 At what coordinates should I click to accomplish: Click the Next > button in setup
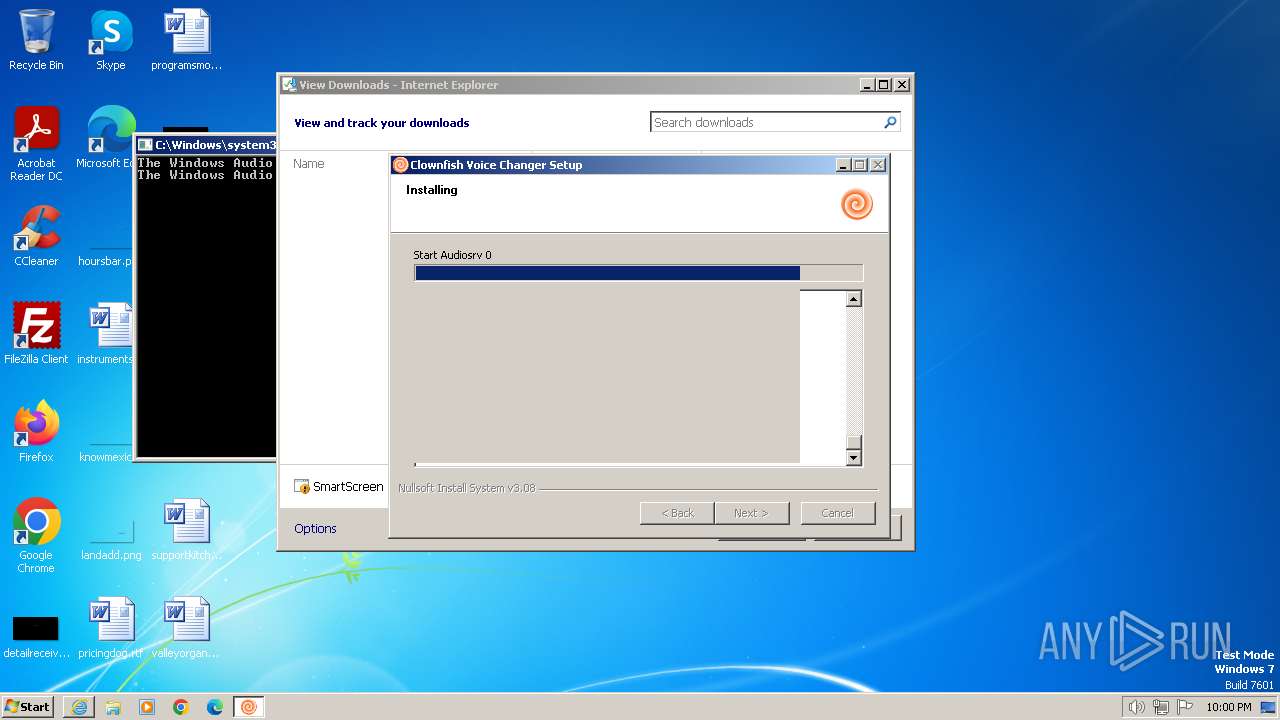click(751, 513)
